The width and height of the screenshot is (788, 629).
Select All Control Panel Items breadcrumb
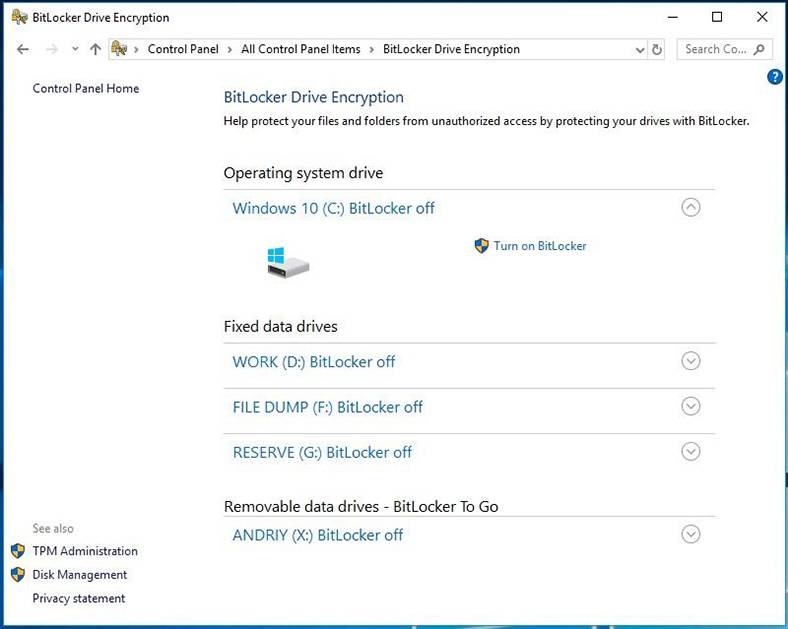pyautogui.click(x=301, y=49)
